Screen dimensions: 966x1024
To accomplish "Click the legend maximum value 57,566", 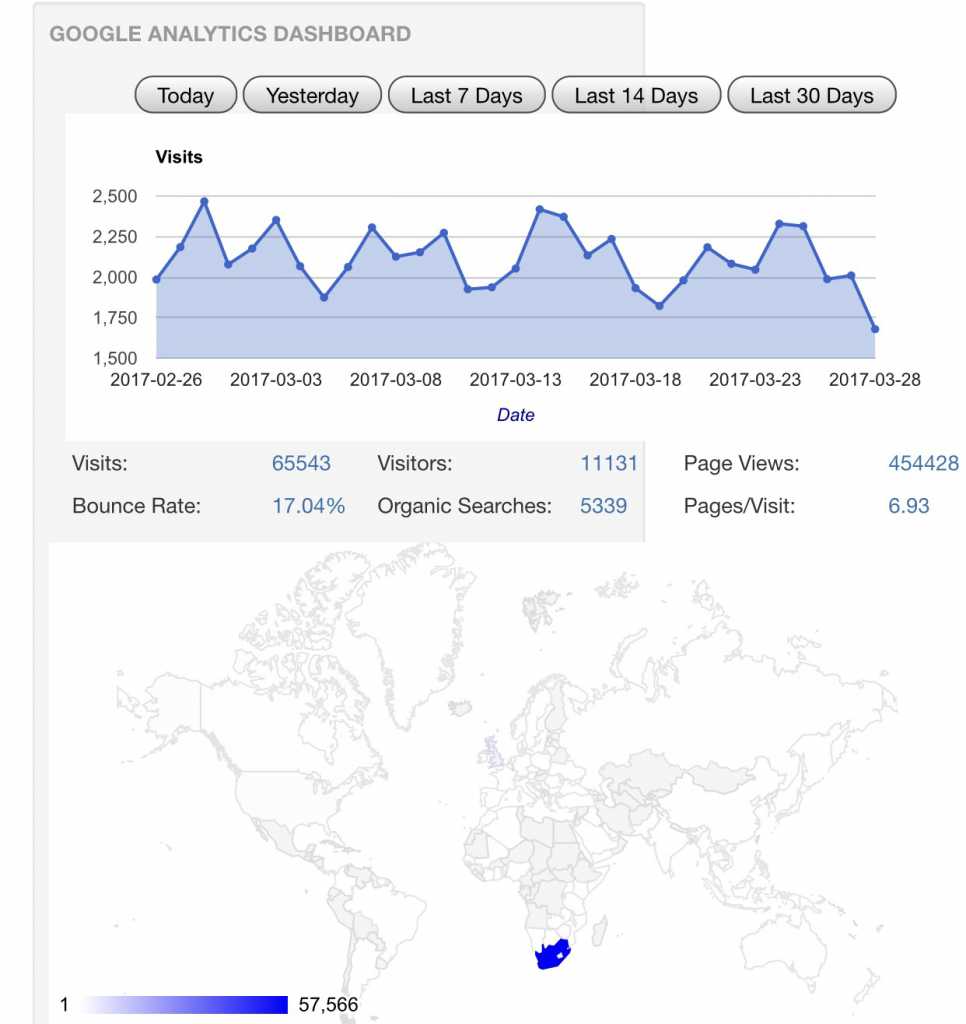I will [328, 1004].
